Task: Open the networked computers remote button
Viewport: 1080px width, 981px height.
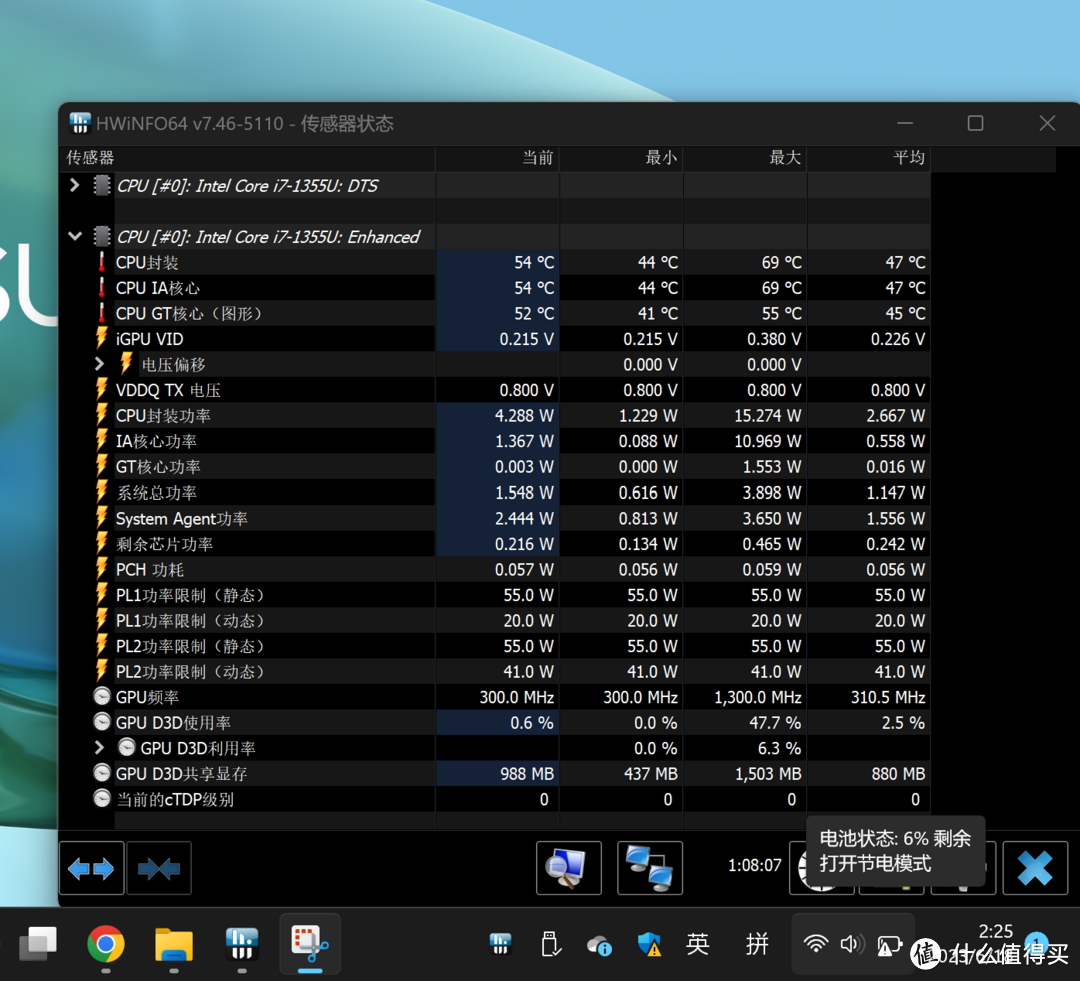Action: (x=650, y=868)
